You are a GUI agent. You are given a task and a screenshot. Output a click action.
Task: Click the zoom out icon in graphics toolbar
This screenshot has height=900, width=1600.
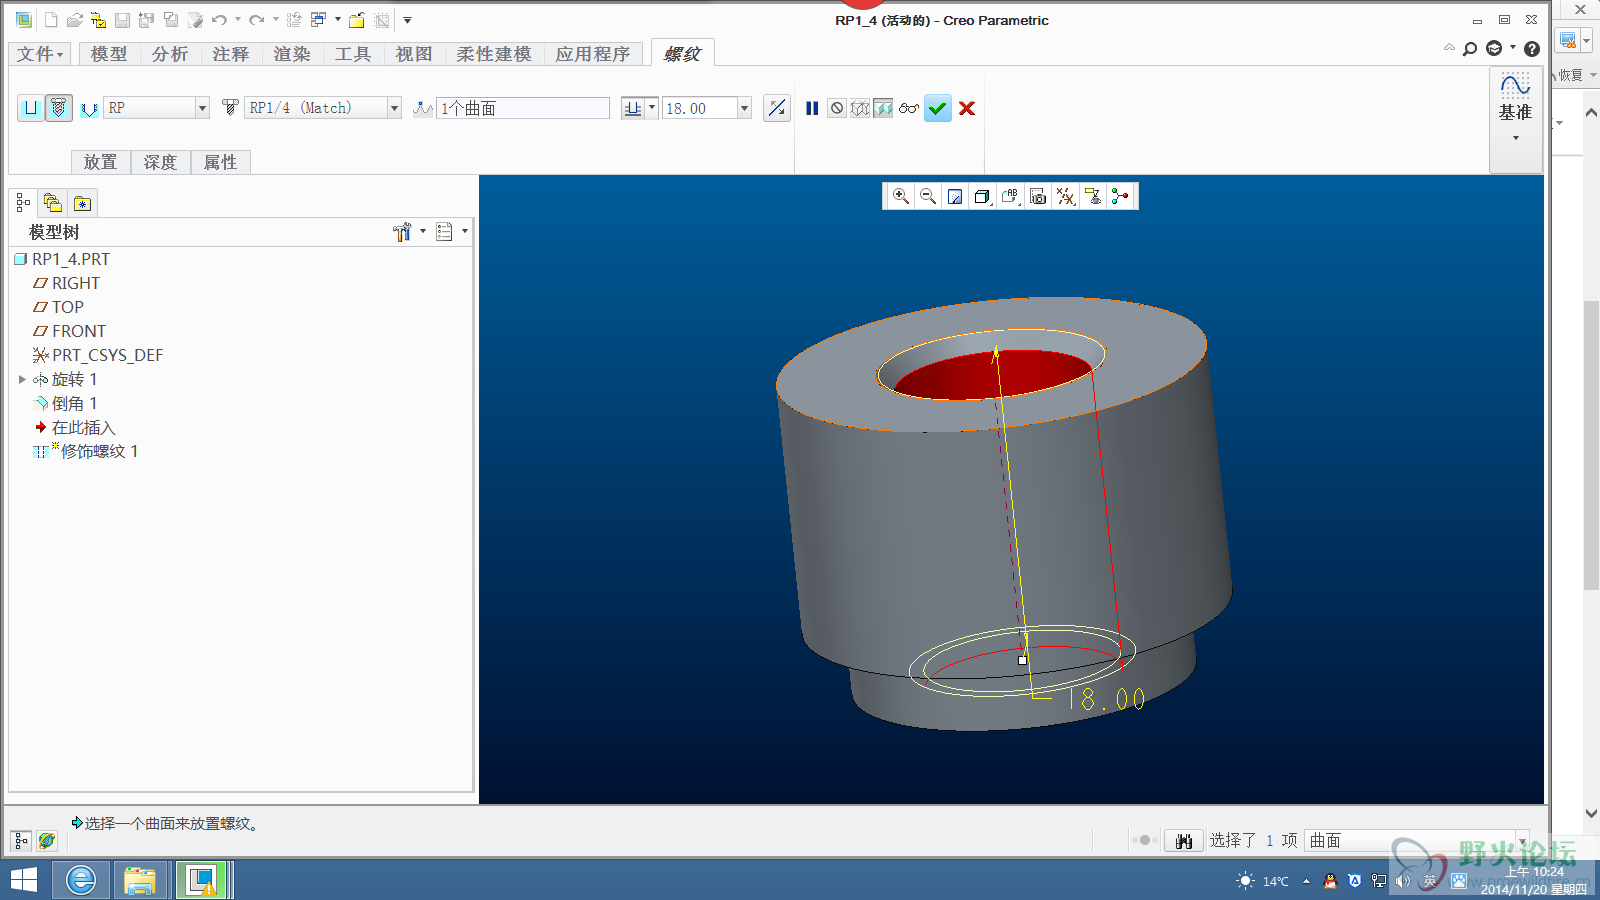[x=928, y=196]
